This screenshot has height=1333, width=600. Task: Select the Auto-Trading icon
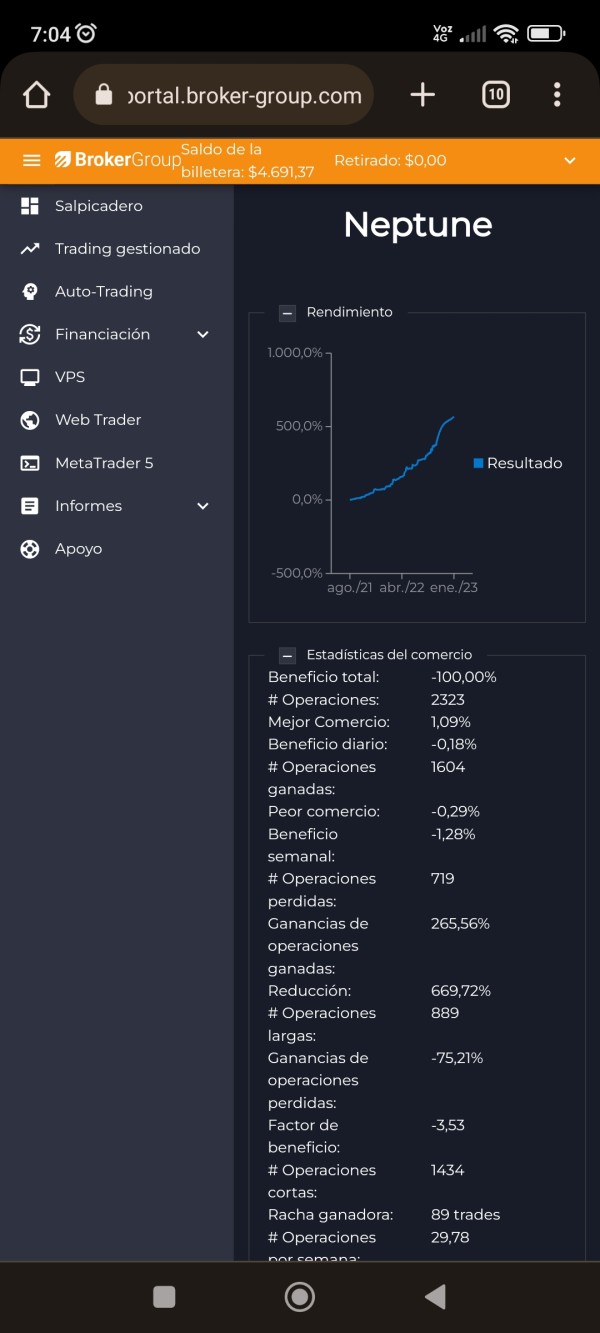(30, 292)
